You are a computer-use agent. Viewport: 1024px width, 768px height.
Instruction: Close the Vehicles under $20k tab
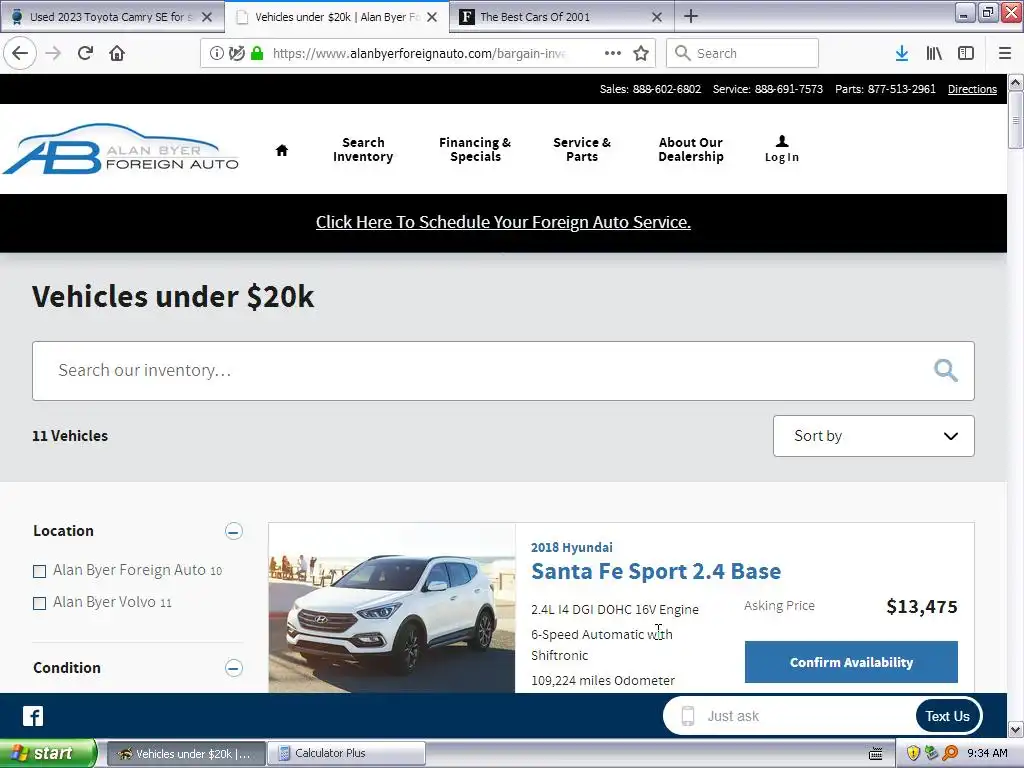432,17
